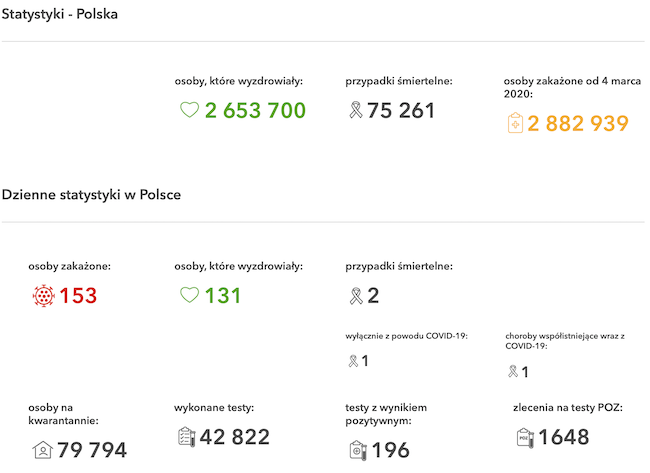Click the small ribbon under choroby współistniejące
Viewport: 650px width, 473px height.
click(513, 371)
